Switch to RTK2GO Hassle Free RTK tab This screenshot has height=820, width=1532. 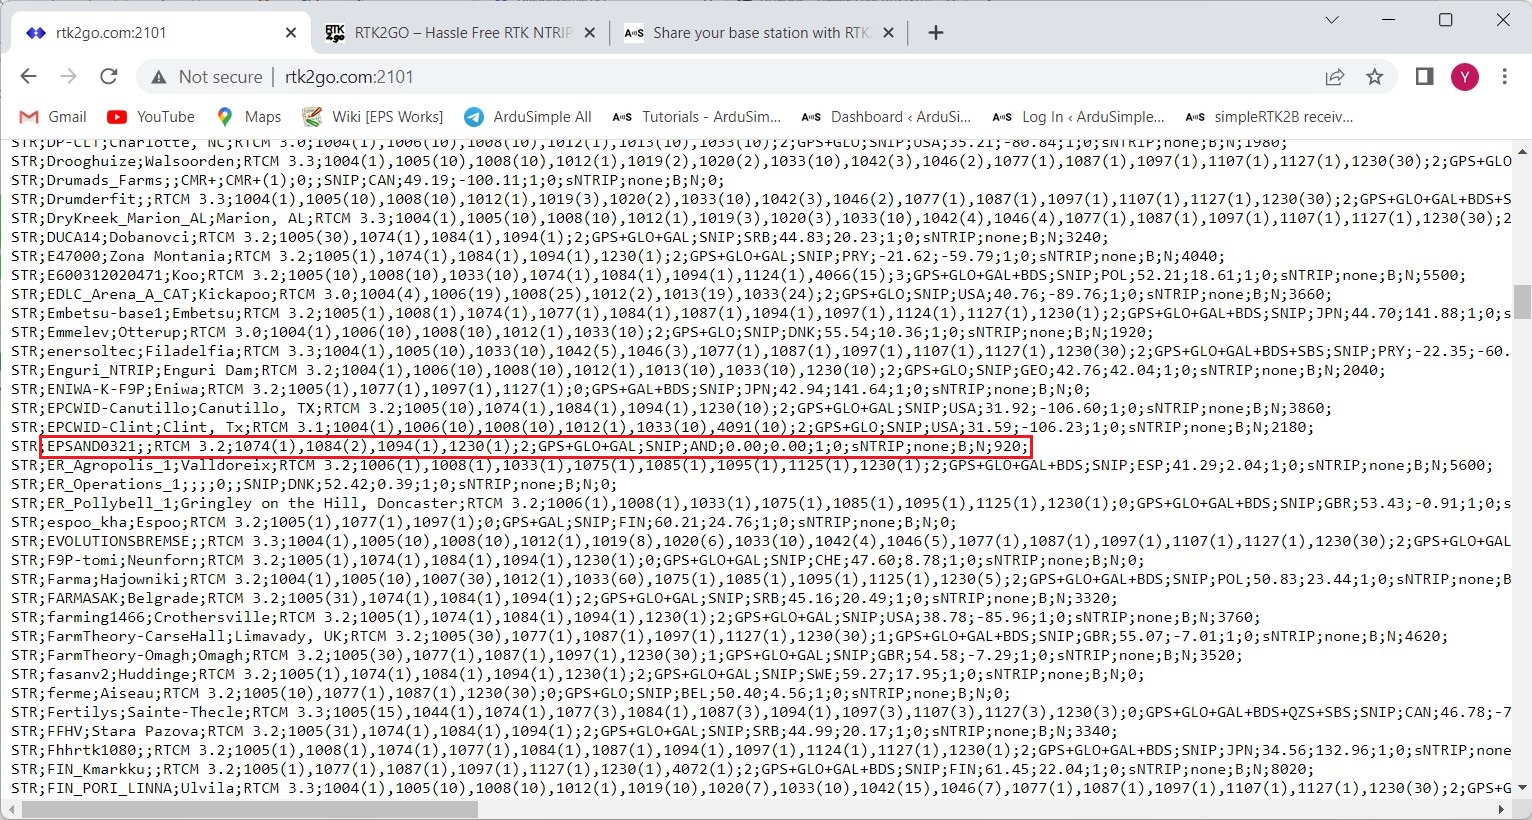(x=460, y=33)
